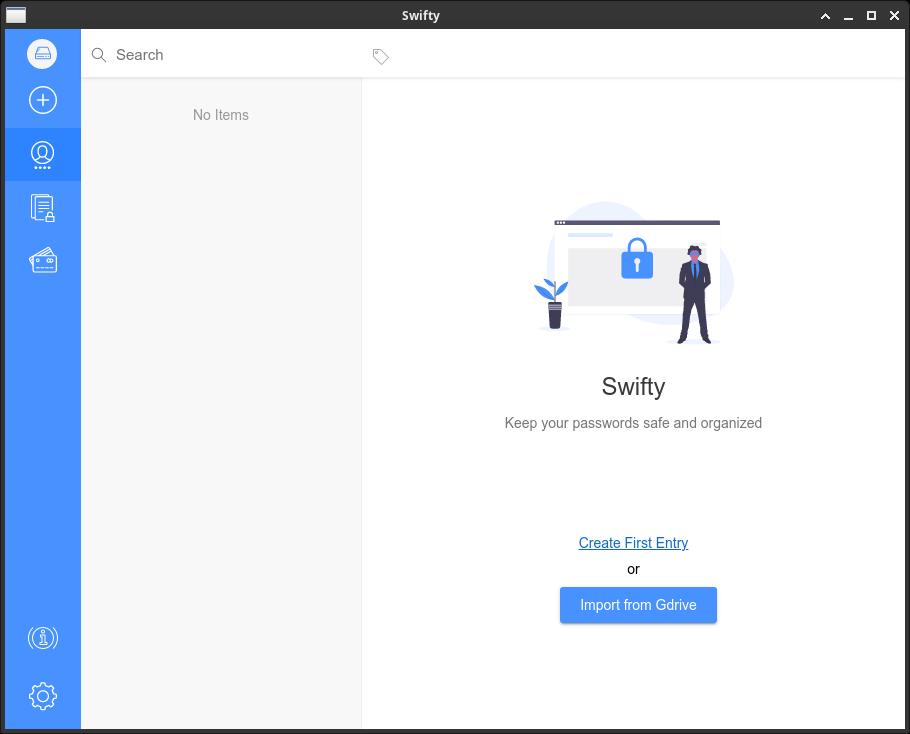Image resolution: width=910 pixels, height=734 pixels.
Task: Click the window menu icon in title bar
Action: (16, 15)
